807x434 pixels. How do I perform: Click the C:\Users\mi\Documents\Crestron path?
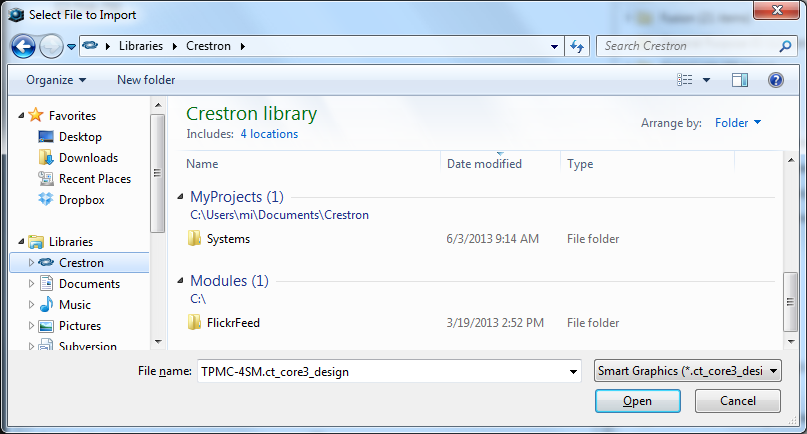279,215
